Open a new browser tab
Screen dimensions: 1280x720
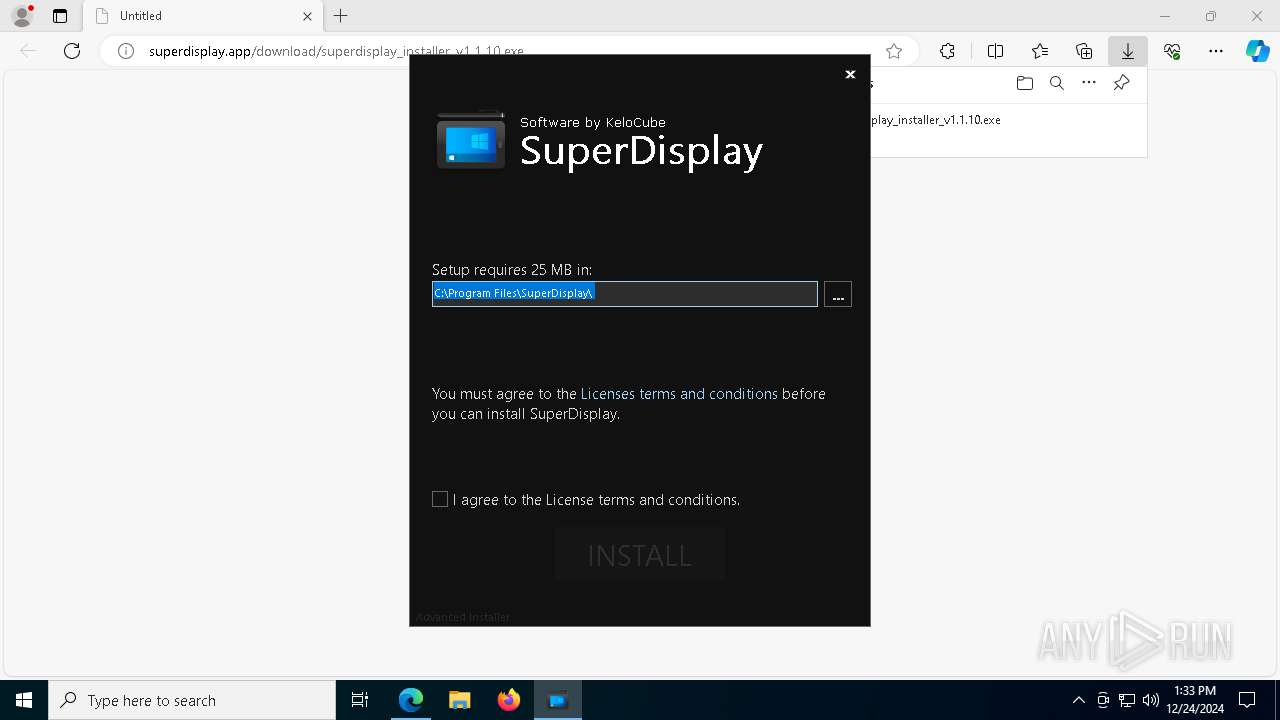click(x=341, y=16)
